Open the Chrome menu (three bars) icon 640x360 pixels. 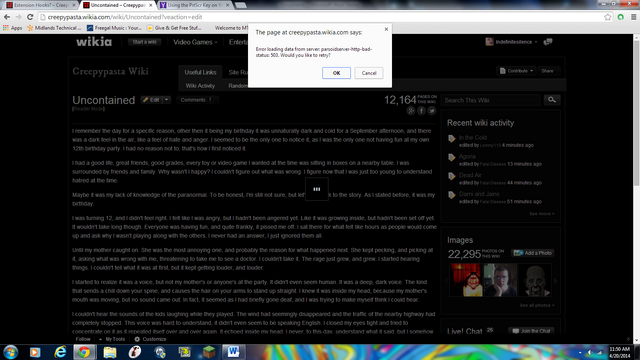(633, 17)
